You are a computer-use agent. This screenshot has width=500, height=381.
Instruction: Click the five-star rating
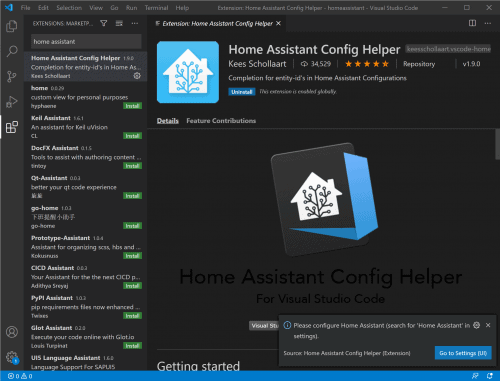[x=367, y=64]
